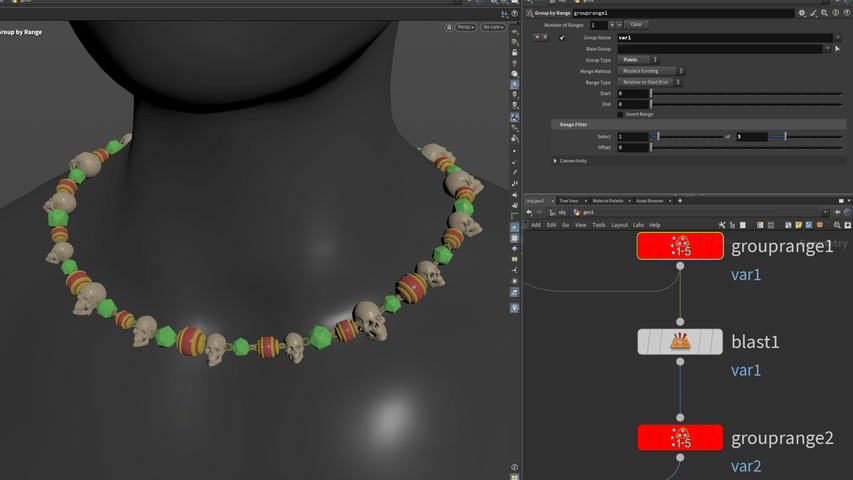Select the blast1 node
853x480 pixels.
coord(680,342)
